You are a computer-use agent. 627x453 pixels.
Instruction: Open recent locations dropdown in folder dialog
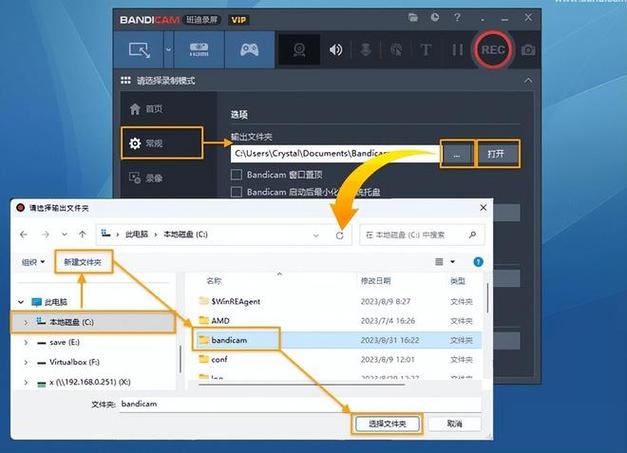64,234
